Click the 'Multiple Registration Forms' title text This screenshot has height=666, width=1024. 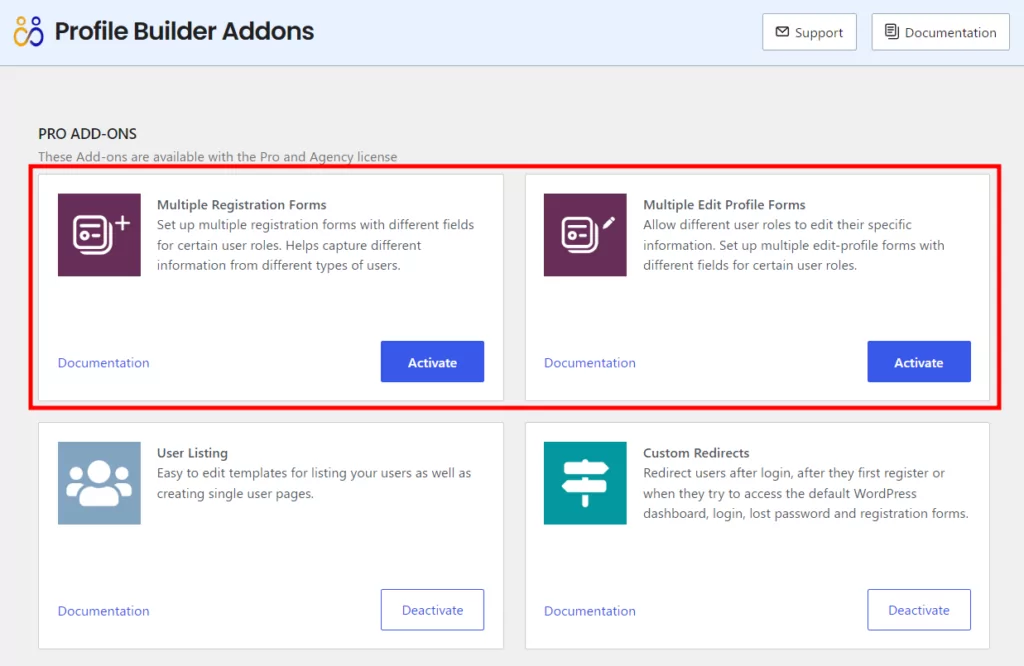242,204
